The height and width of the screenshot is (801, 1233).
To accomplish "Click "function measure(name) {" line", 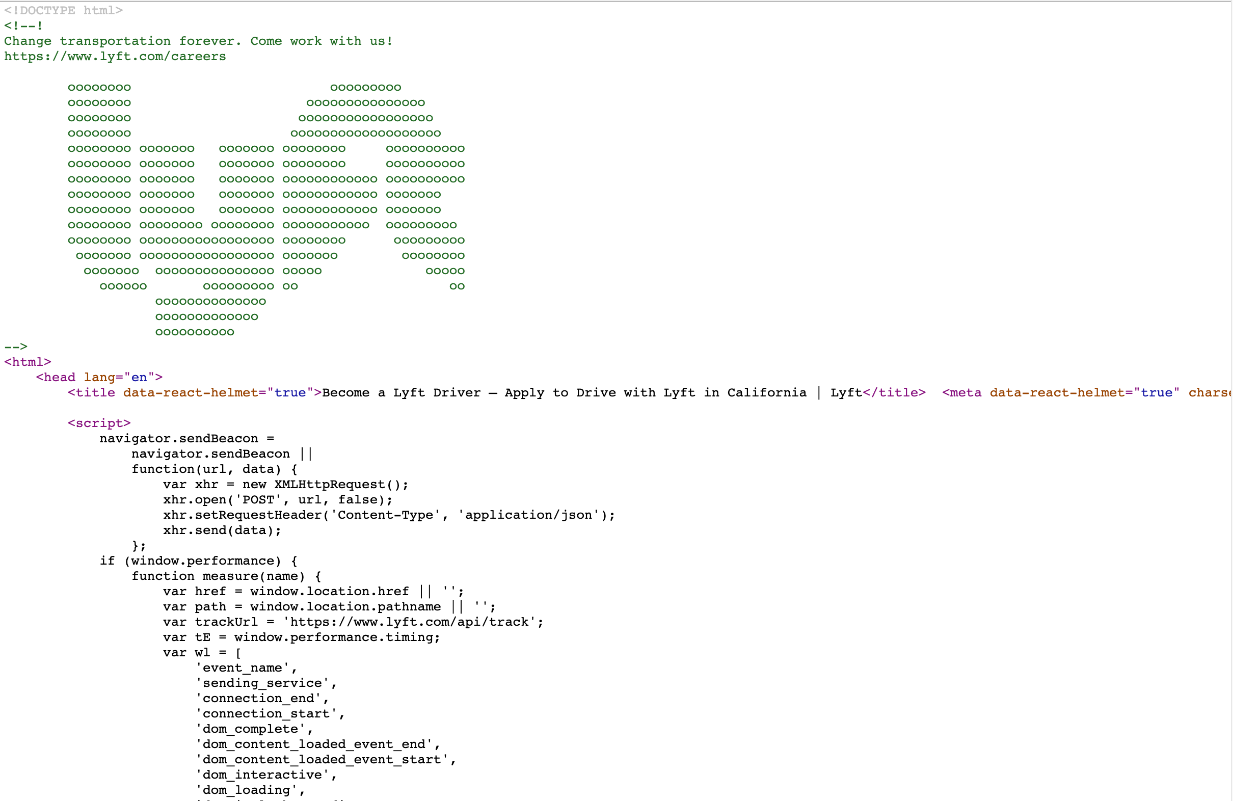I will pos(227,576).
